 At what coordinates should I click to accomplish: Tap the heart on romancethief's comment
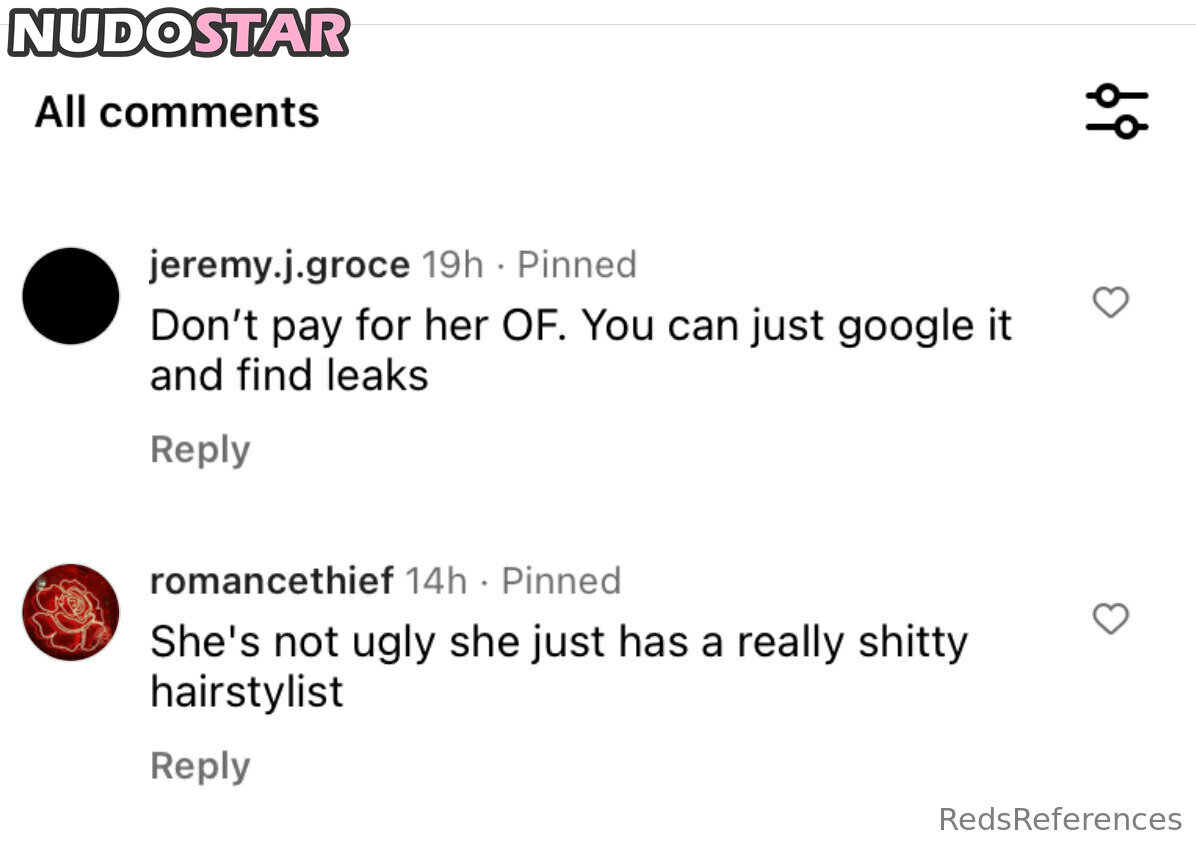click(1110, 619)
